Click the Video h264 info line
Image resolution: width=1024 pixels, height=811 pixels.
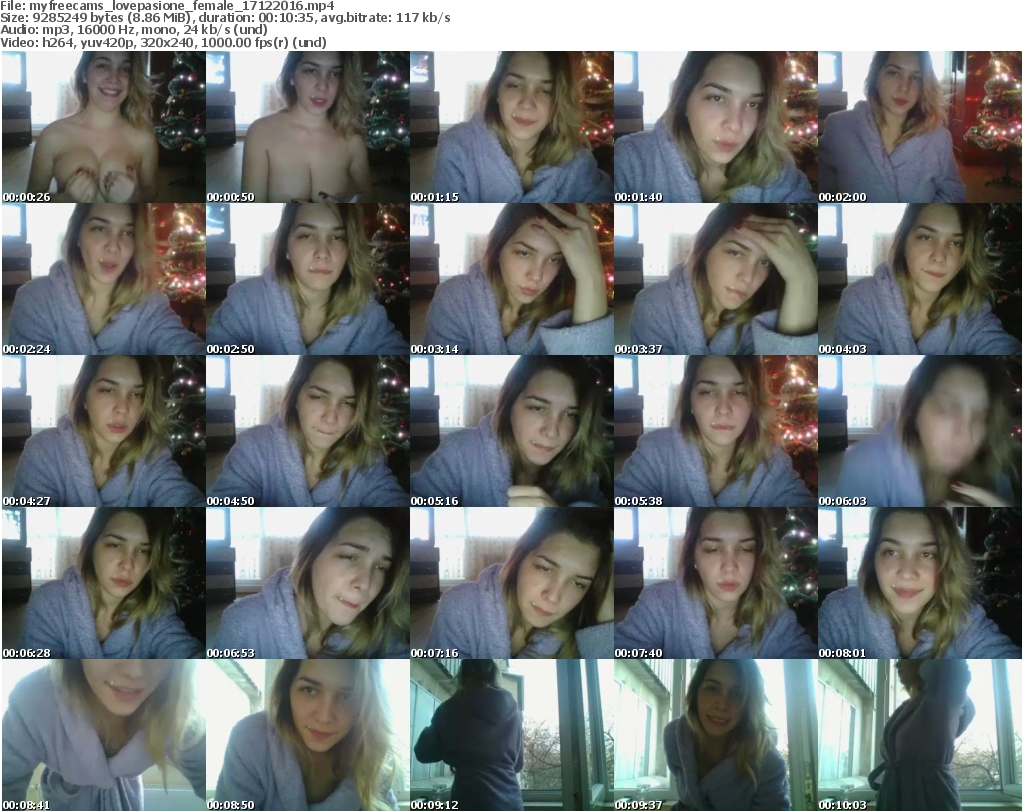(163, 42)
